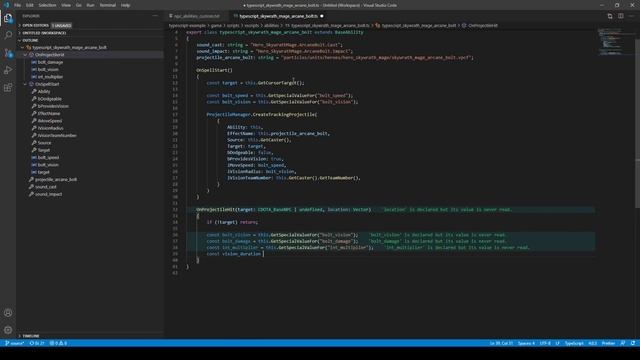Select bProvidesVision in Outline
The image size is (640, 360).
(53, 106)
